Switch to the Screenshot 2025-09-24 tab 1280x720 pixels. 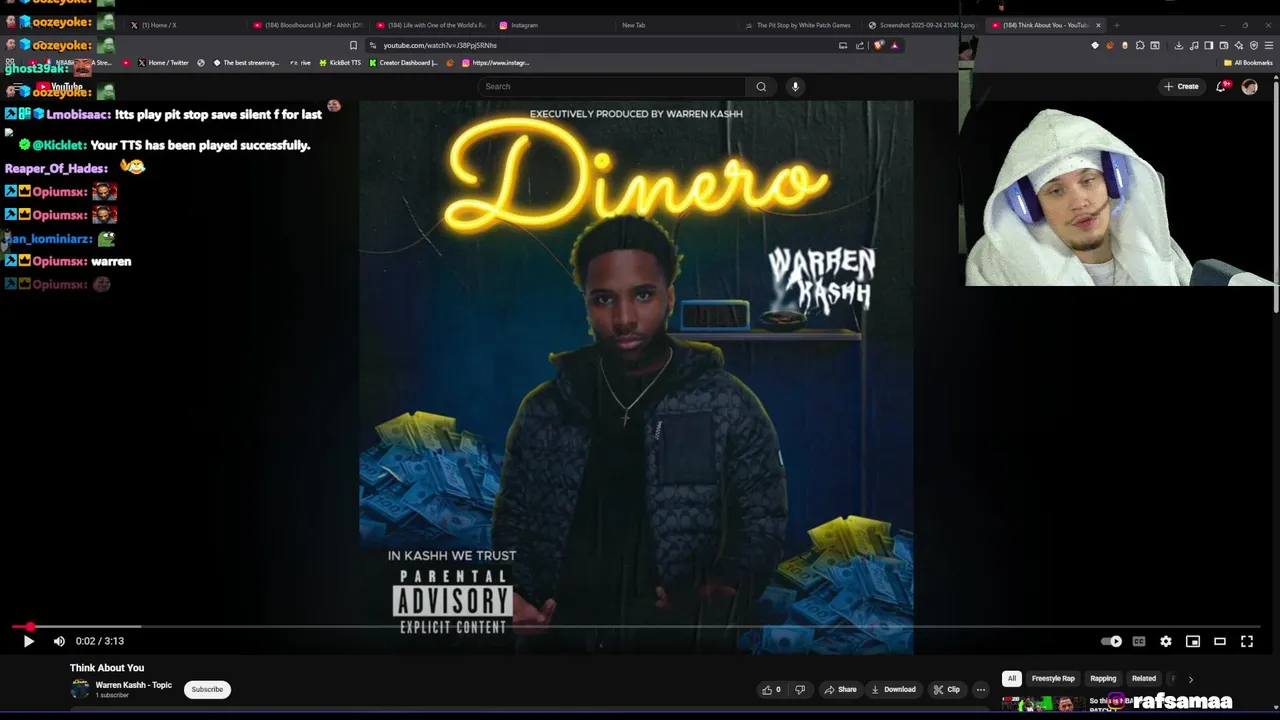(x=922, y=25)
